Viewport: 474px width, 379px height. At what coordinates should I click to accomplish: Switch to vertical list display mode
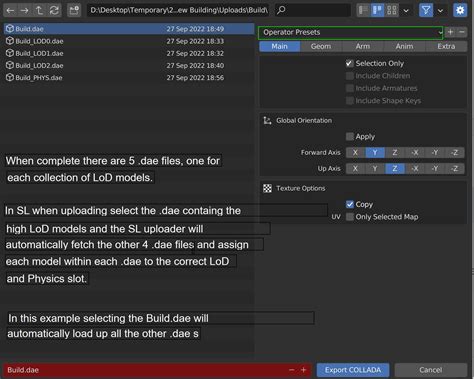pos(363,10)
